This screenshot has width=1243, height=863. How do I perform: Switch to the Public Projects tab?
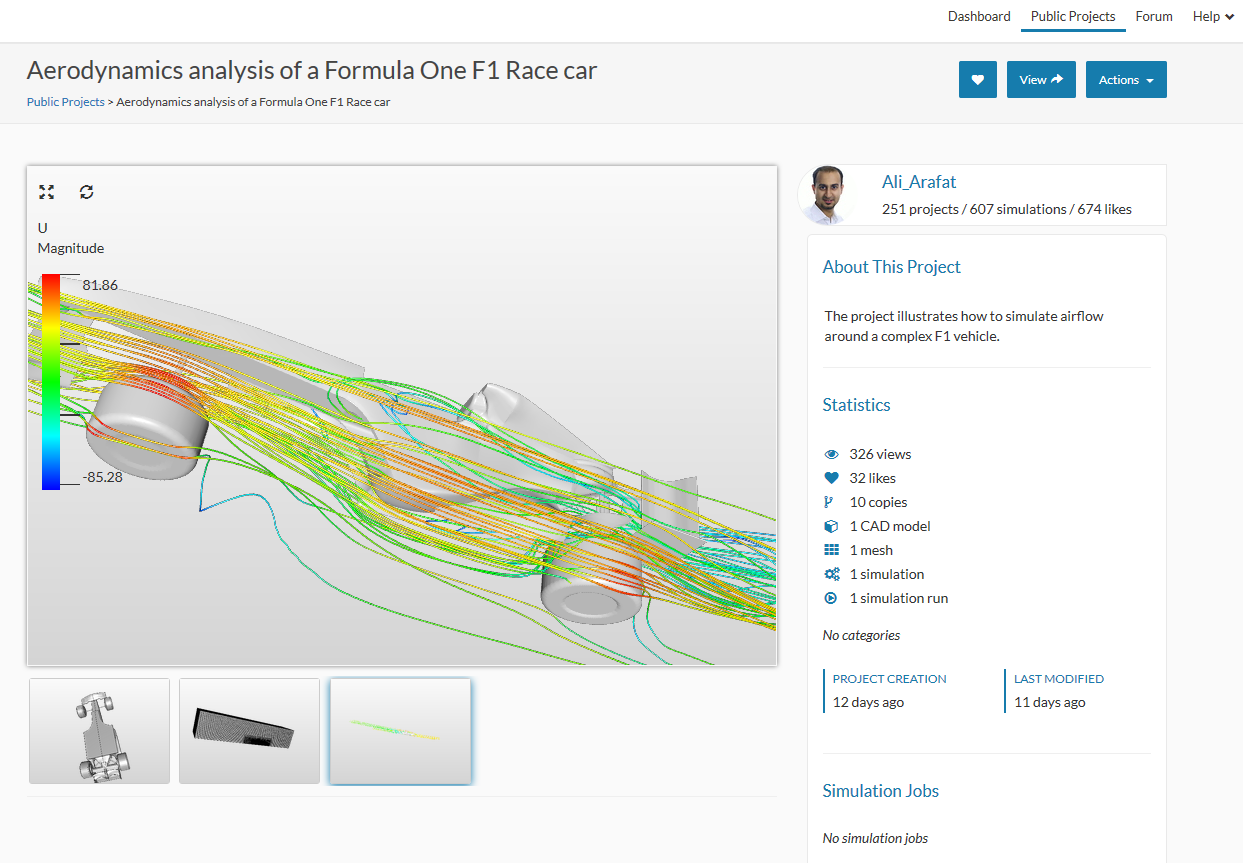[x=1073, y=16]
